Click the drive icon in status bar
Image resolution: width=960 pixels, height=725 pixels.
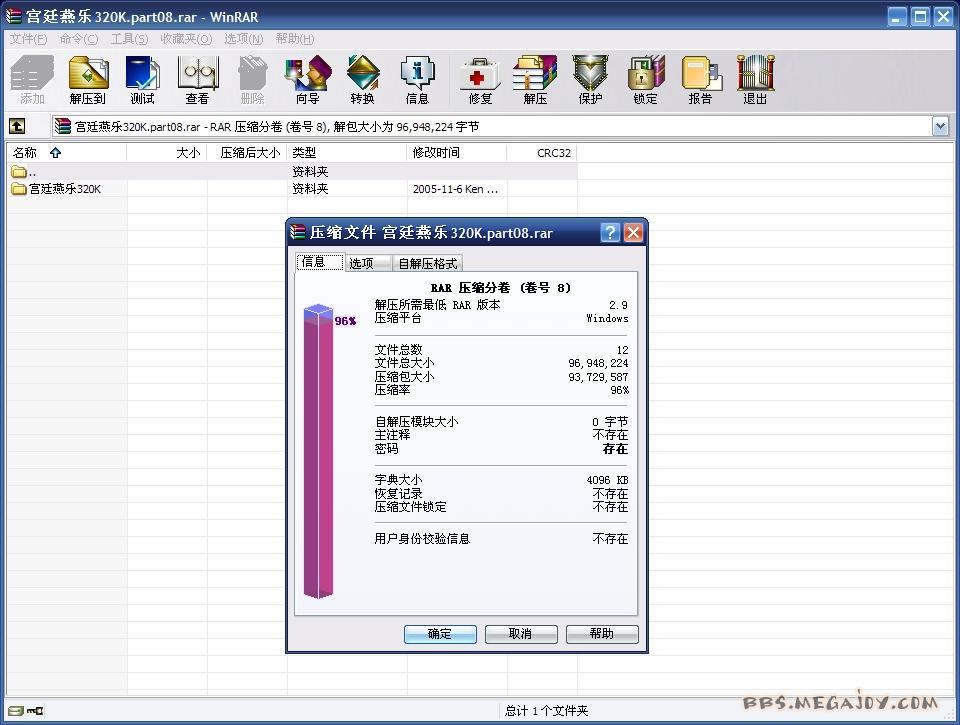click(16, 711)
